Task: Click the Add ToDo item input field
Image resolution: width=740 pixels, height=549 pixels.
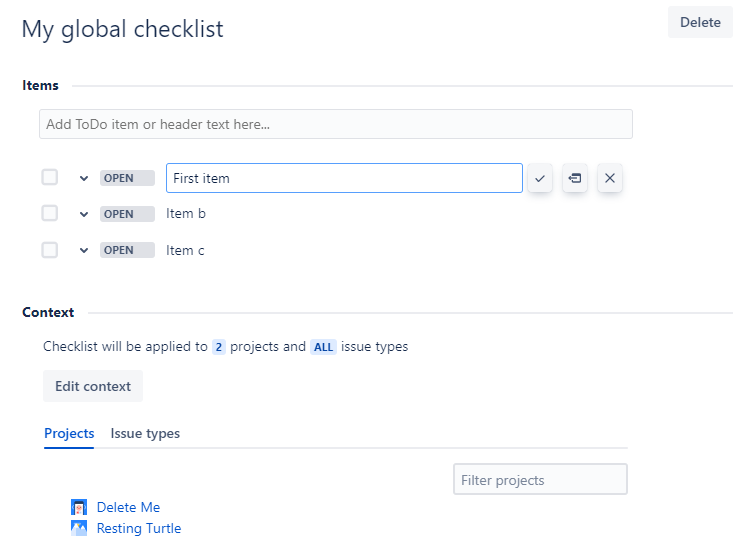Action: pos(336,124)
